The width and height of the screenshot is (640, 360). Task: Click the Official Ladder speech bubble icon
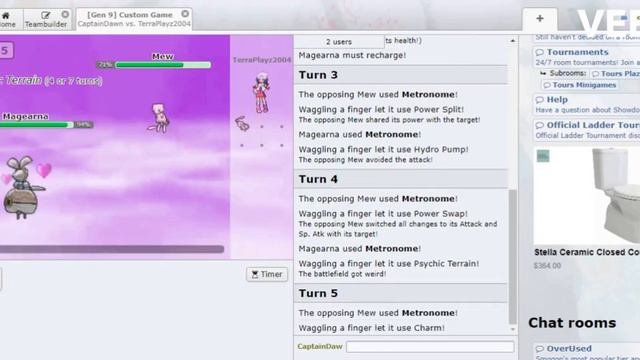[540, 125]
